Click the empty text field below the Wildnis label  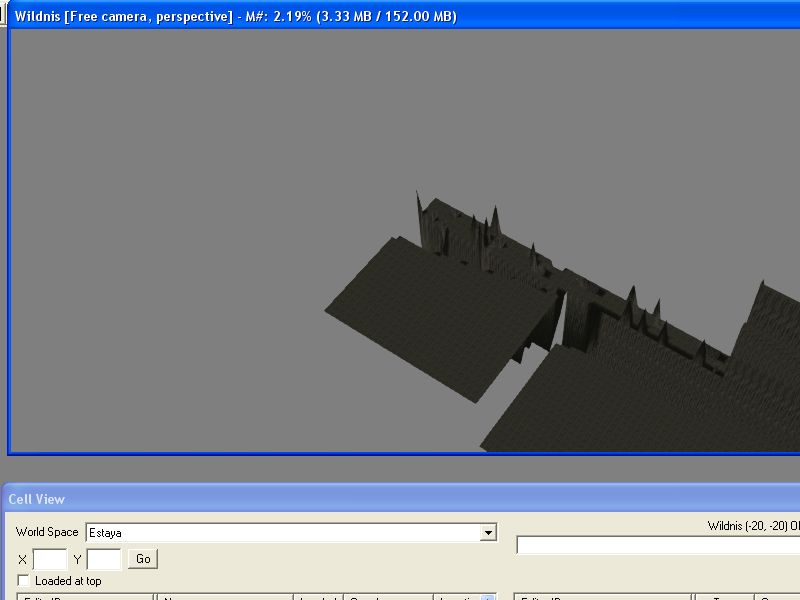(x=657, y=545)
